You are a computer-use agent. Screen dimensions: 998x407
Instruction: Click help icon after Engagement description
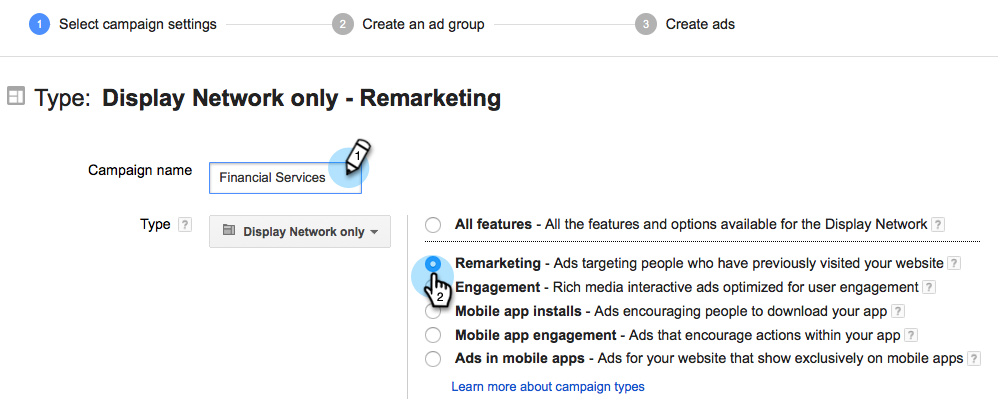tap(929, 287)
